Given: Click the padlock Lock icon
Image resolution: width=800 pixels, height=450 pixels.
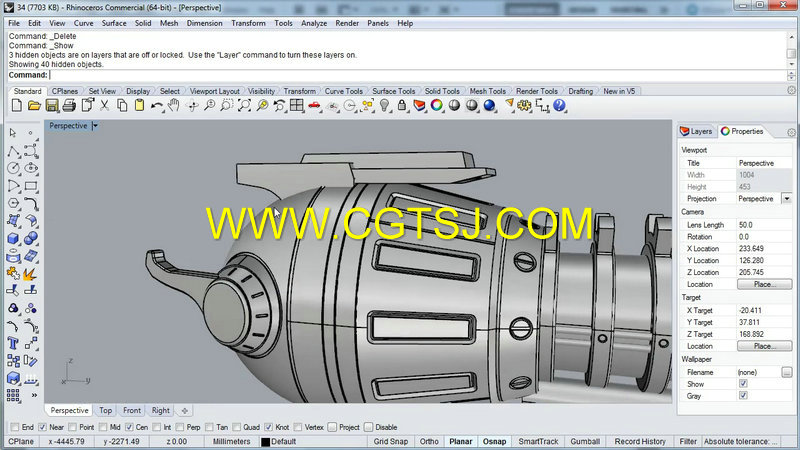Looking at the screenshot, I should 402,106.
